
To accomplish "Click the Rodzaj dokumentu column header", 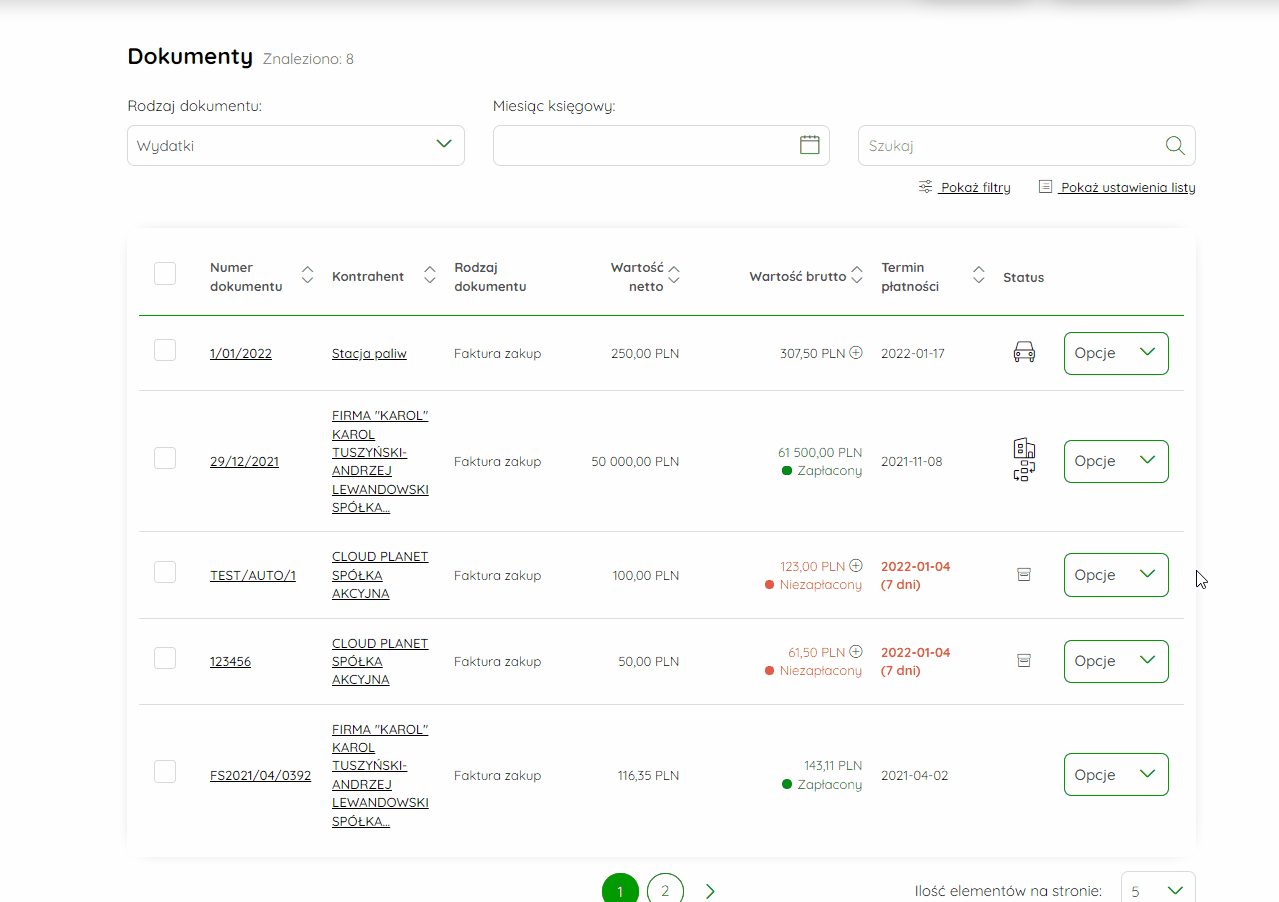I will coord(490,277).
